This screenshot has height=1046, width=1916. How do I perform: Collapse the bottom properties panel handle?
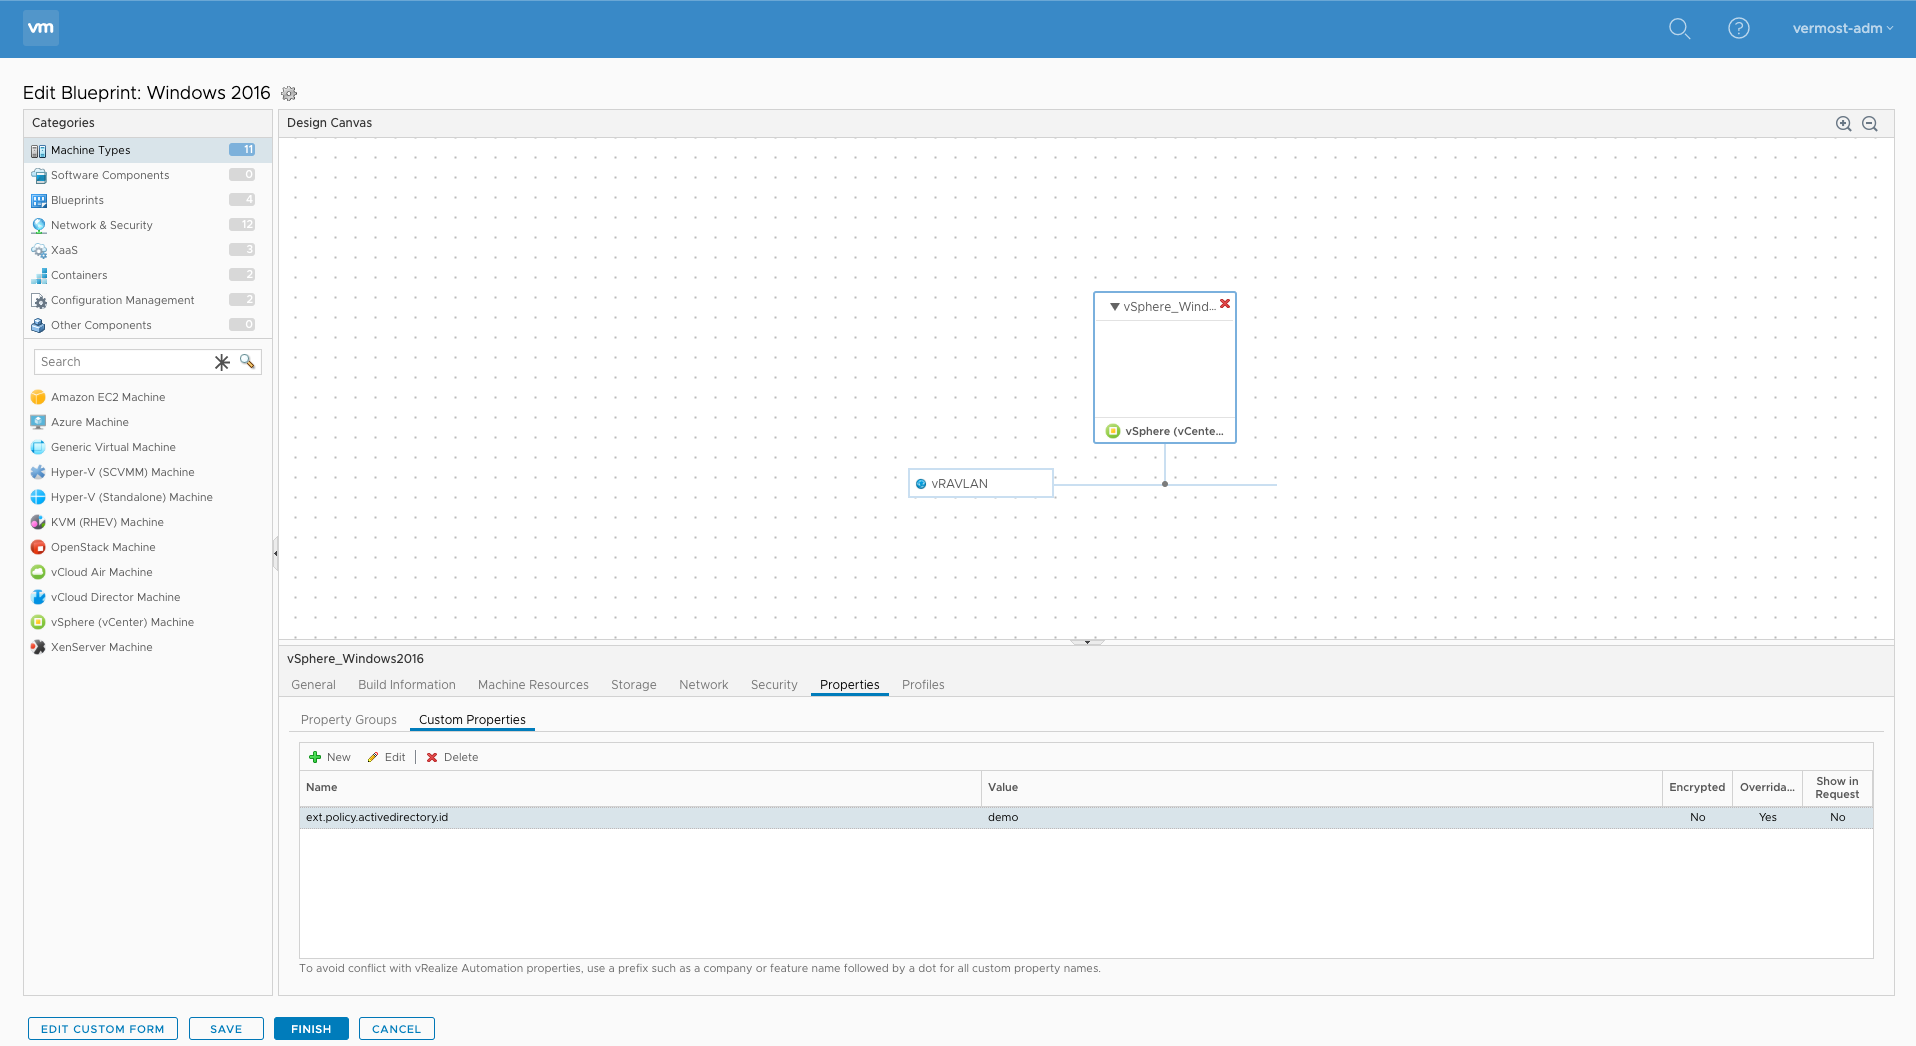[1087, 642]
